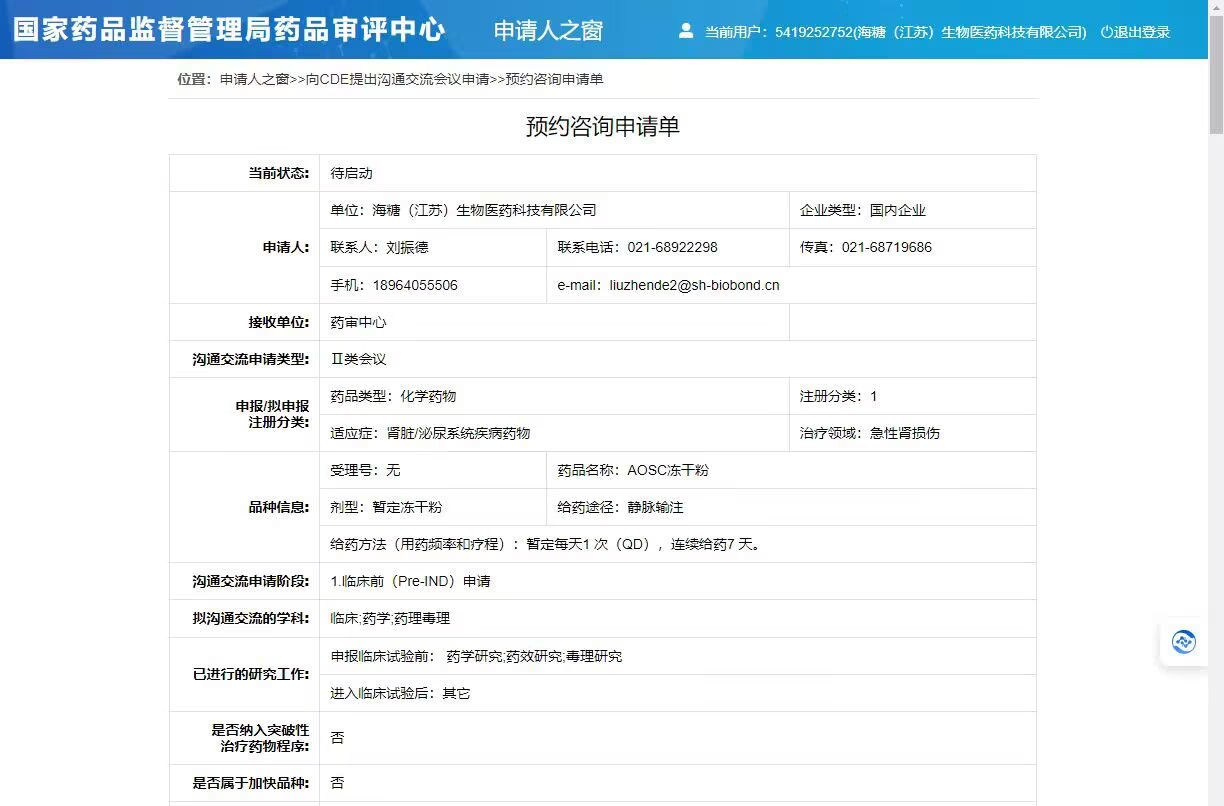The height and width of the screenshot is (806, 1224).
Task: Open the floating assistant icon at right edge
Action: click(1184, 642)
